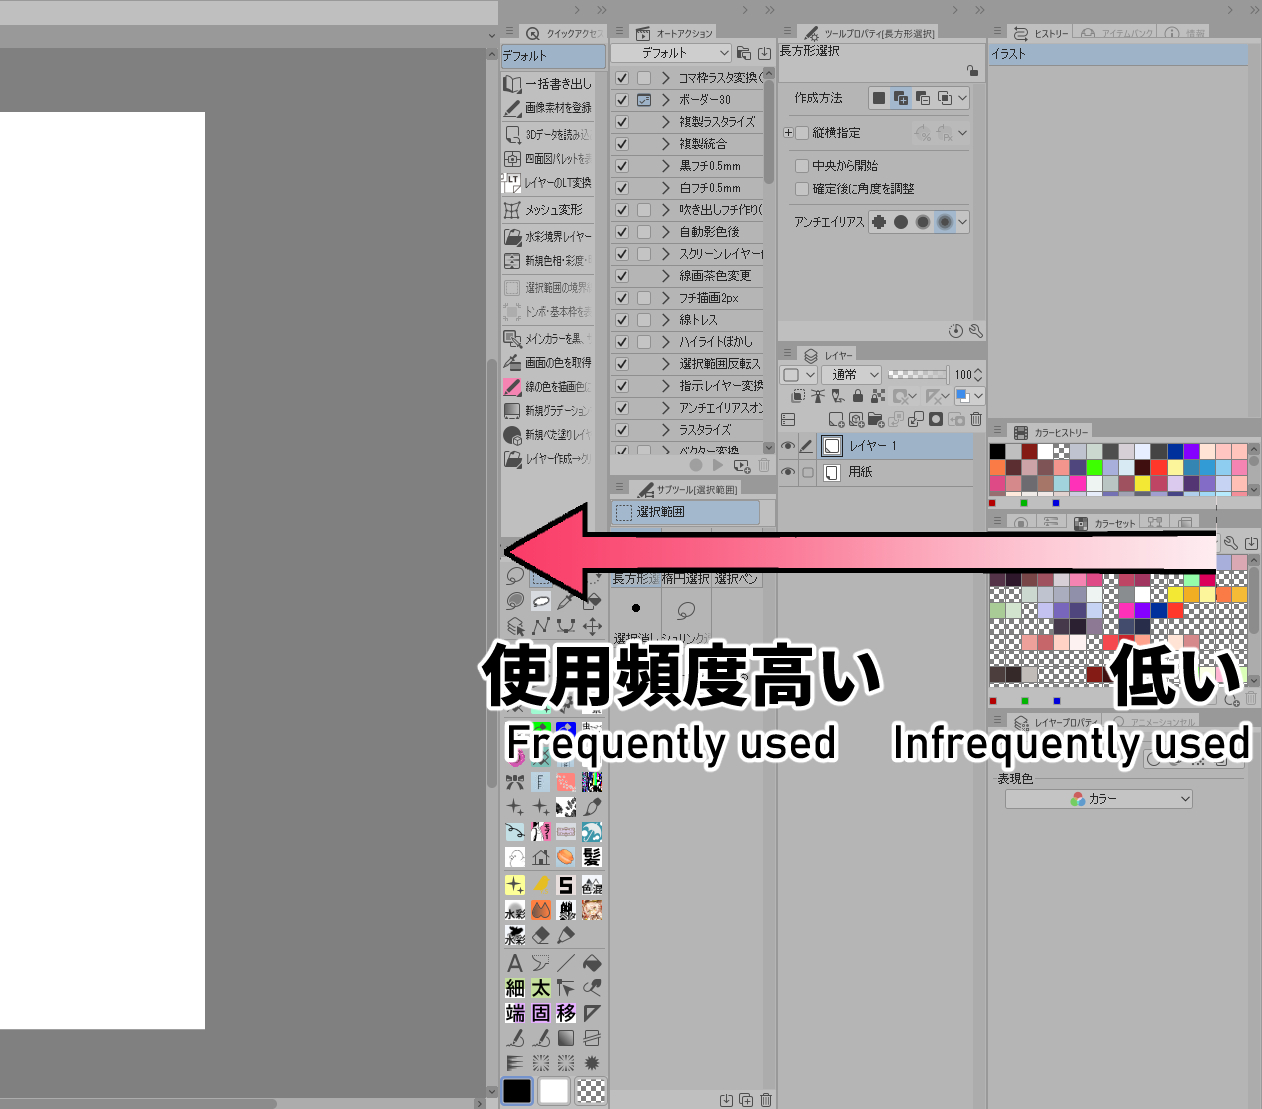This screenshot has width=1262, height=1109.
Task: Switch to the ヒストリー tab
Action: [x=1040, y=33]
